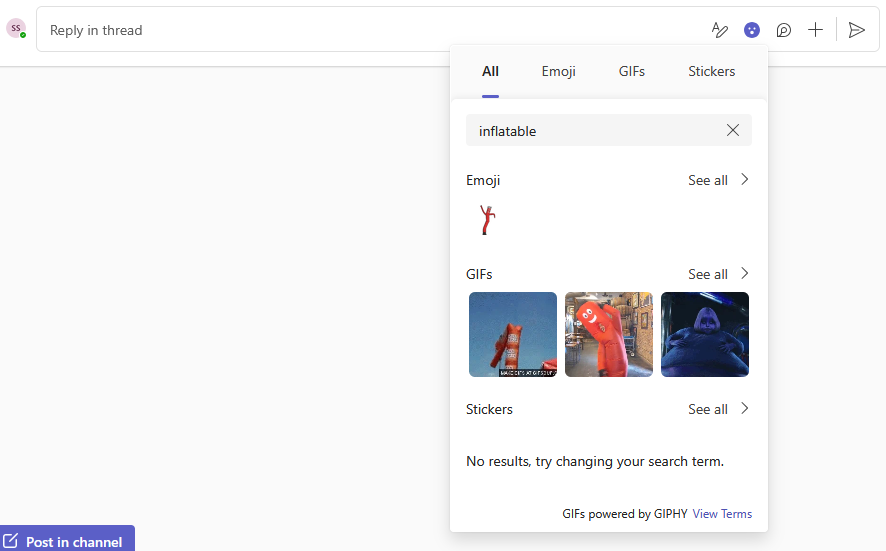Toggle the emoji, GIFs and stickers picker
Screen dimensions: 886x551
[752, 30]
